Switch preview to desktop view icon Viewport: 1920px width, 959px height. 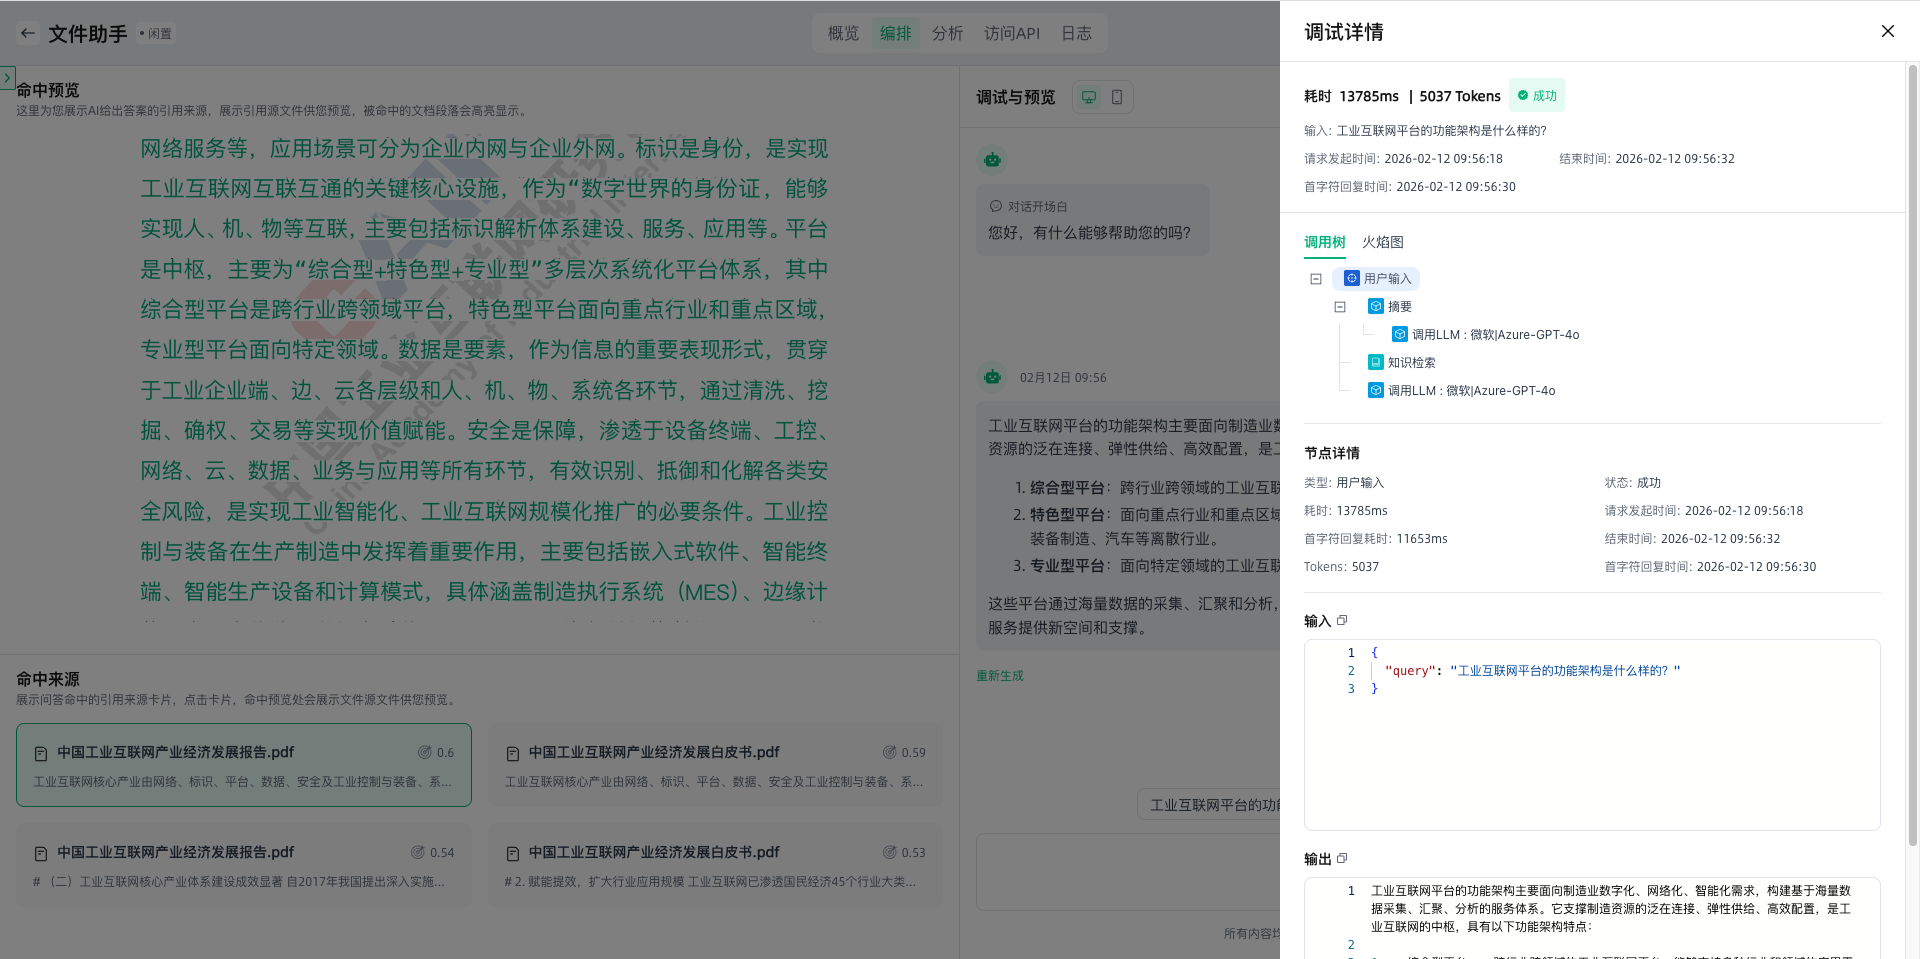pyautogui.click(x=1089, y=97)
